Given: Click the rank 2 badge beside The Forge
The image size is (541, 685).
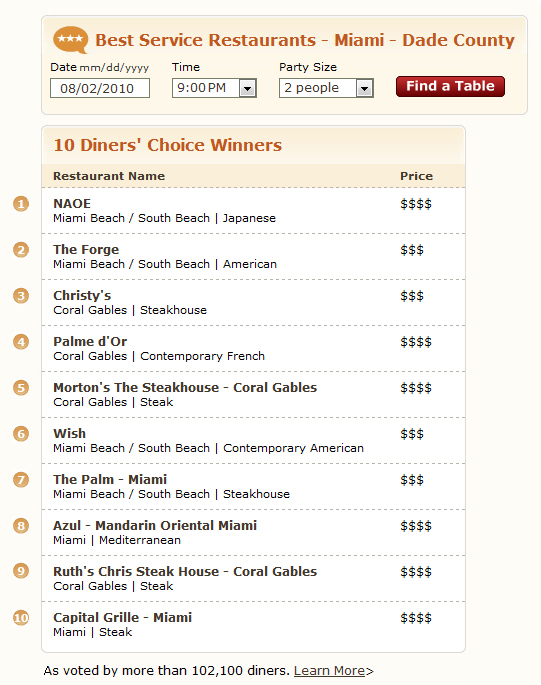Looking at the screenshot, I should click(21, 250).
